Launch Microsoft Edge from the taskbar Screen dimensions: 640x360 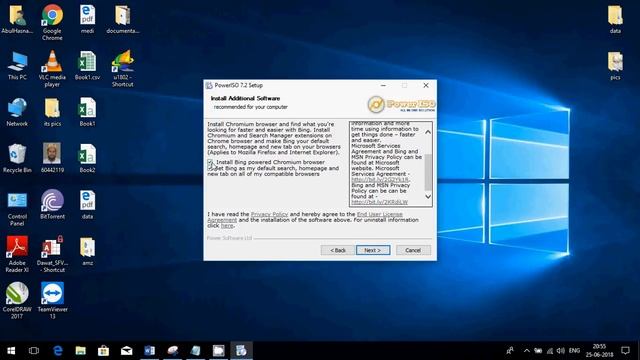[x=58, y=351]
